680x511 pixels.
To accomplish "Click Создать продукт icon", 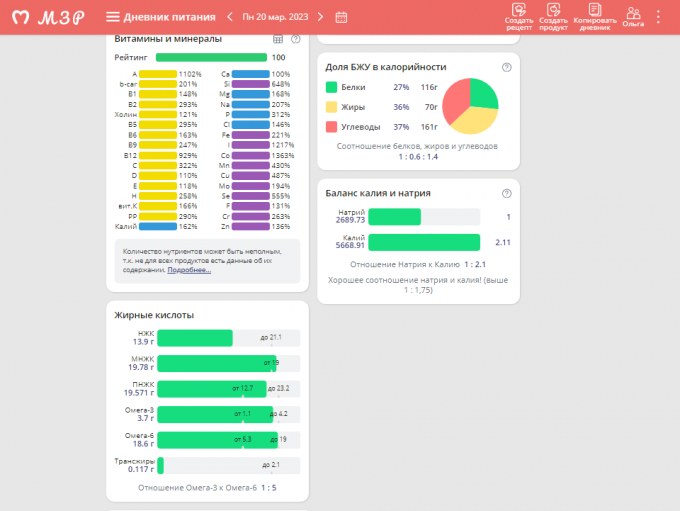I will (553, 17).
